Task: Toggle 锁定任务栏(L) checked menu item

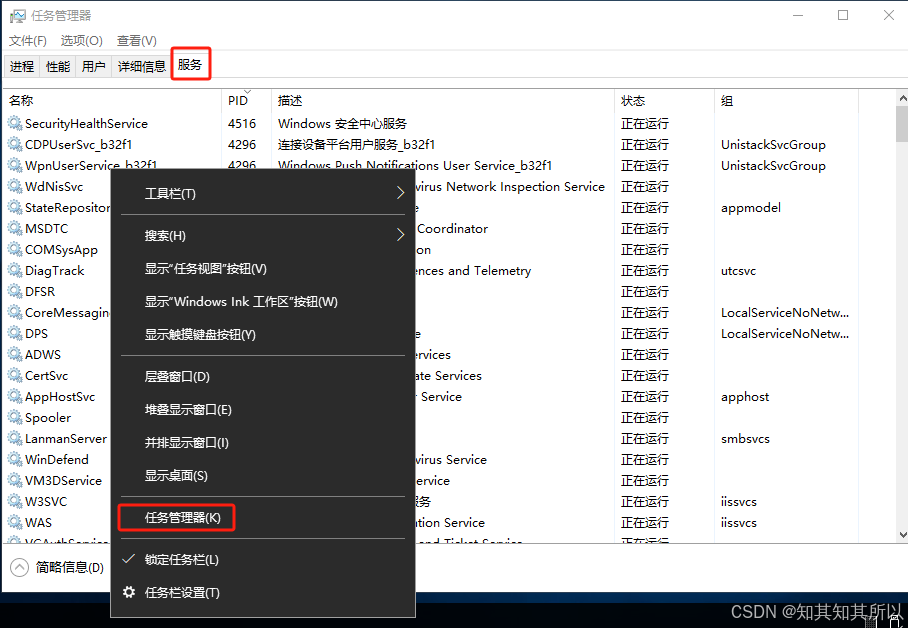Action: coord(262,560)
